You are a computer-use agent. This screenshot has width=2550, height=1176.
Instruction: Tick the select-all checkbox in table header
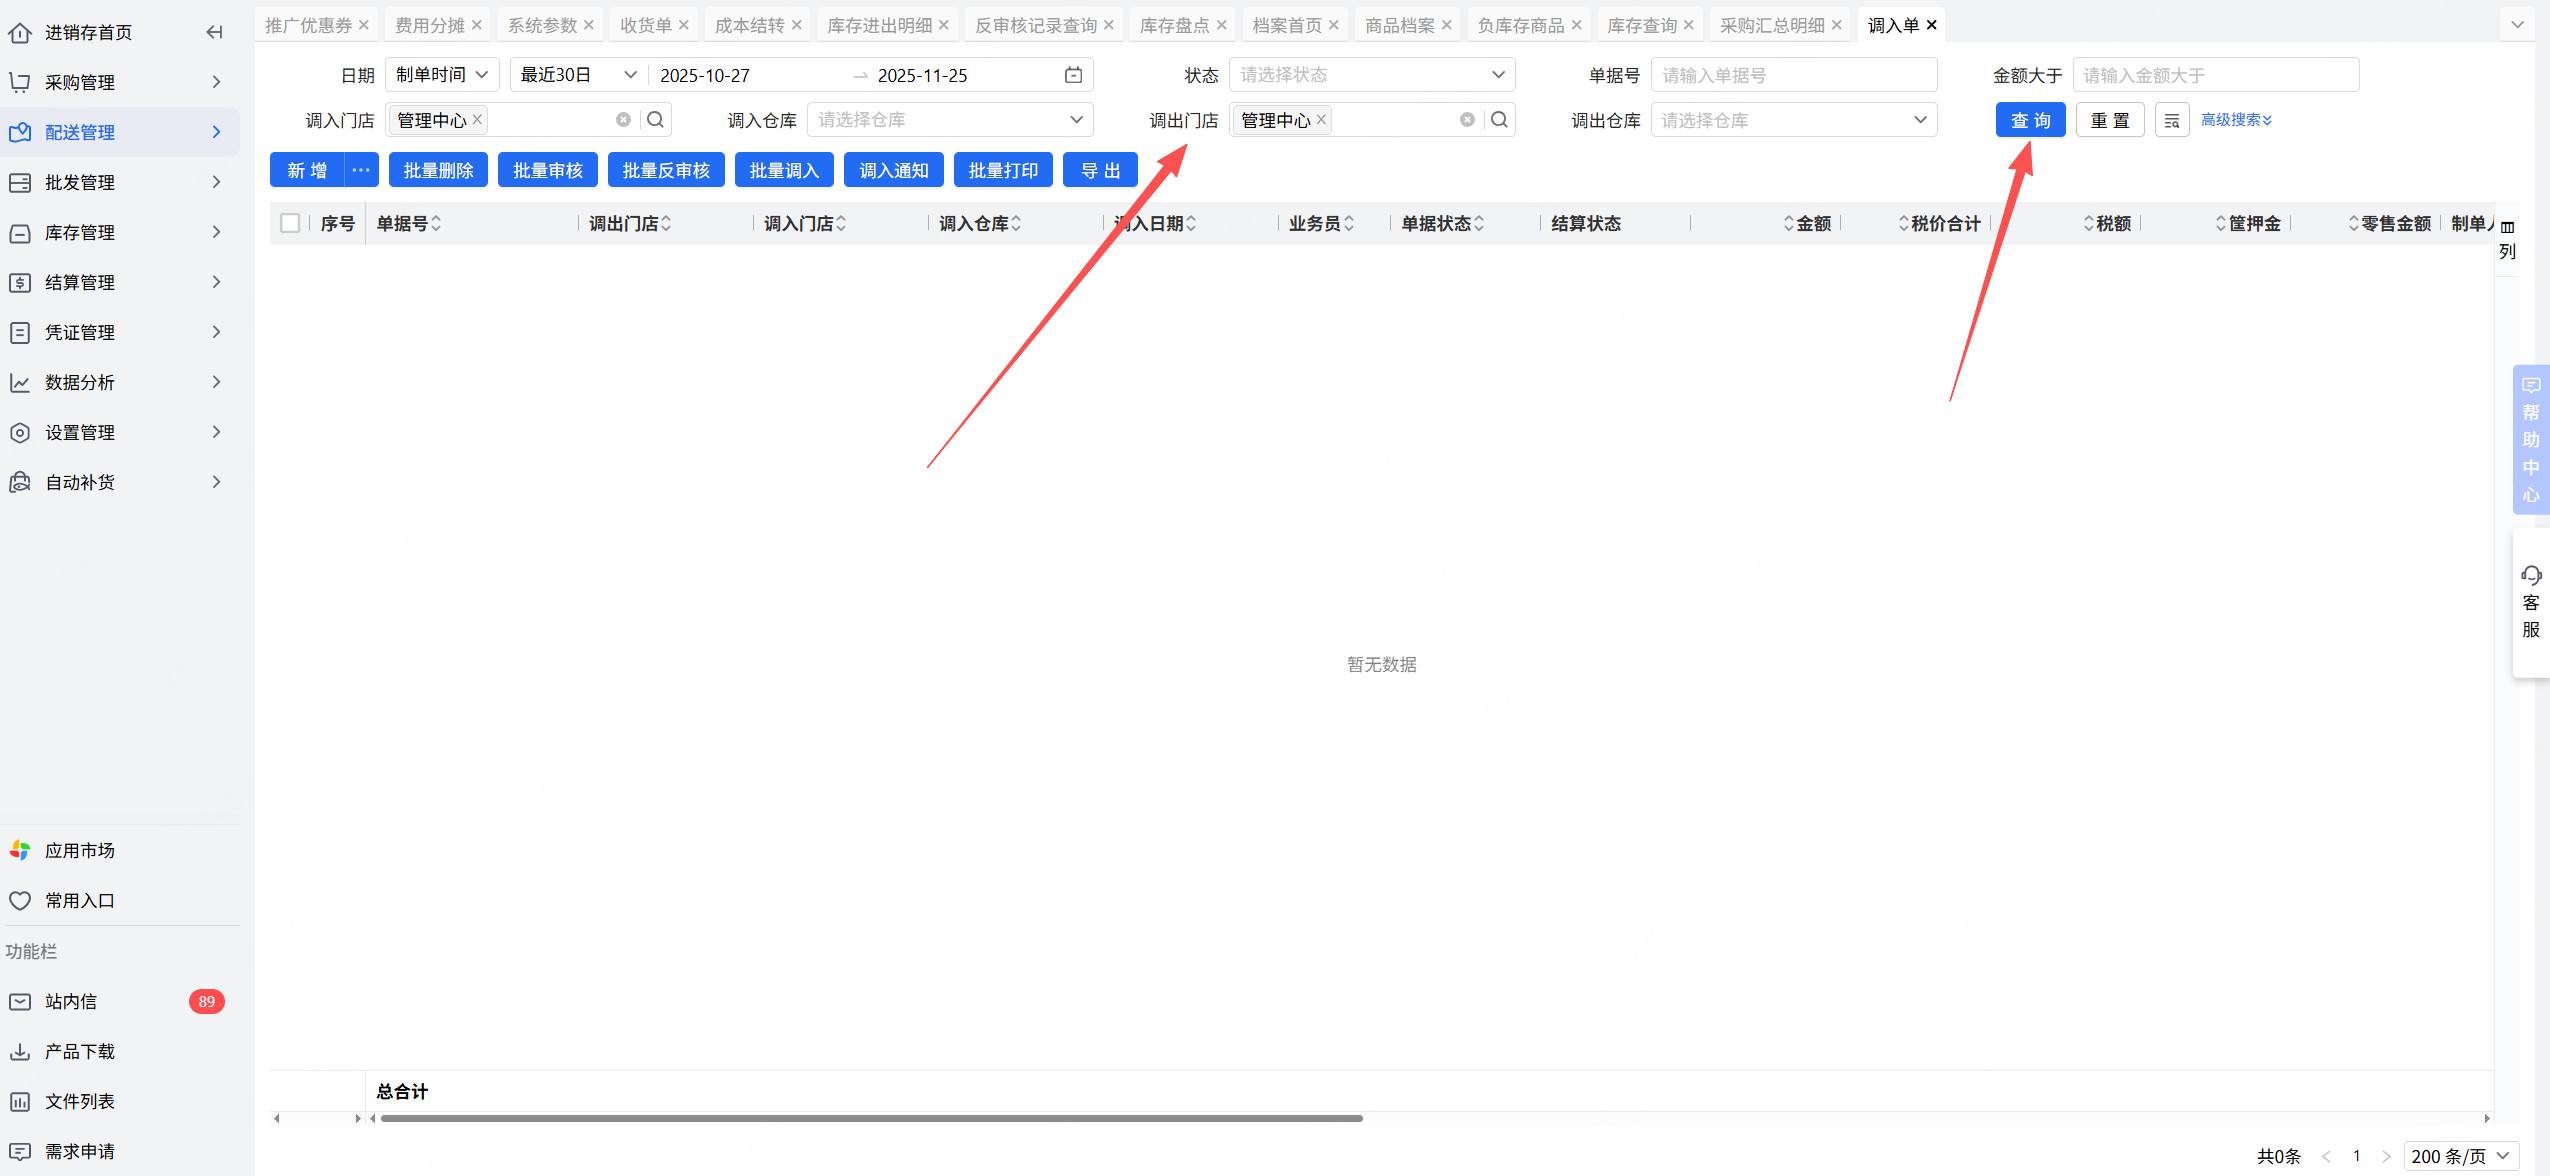pyautogui.click(x=290, y=223)
